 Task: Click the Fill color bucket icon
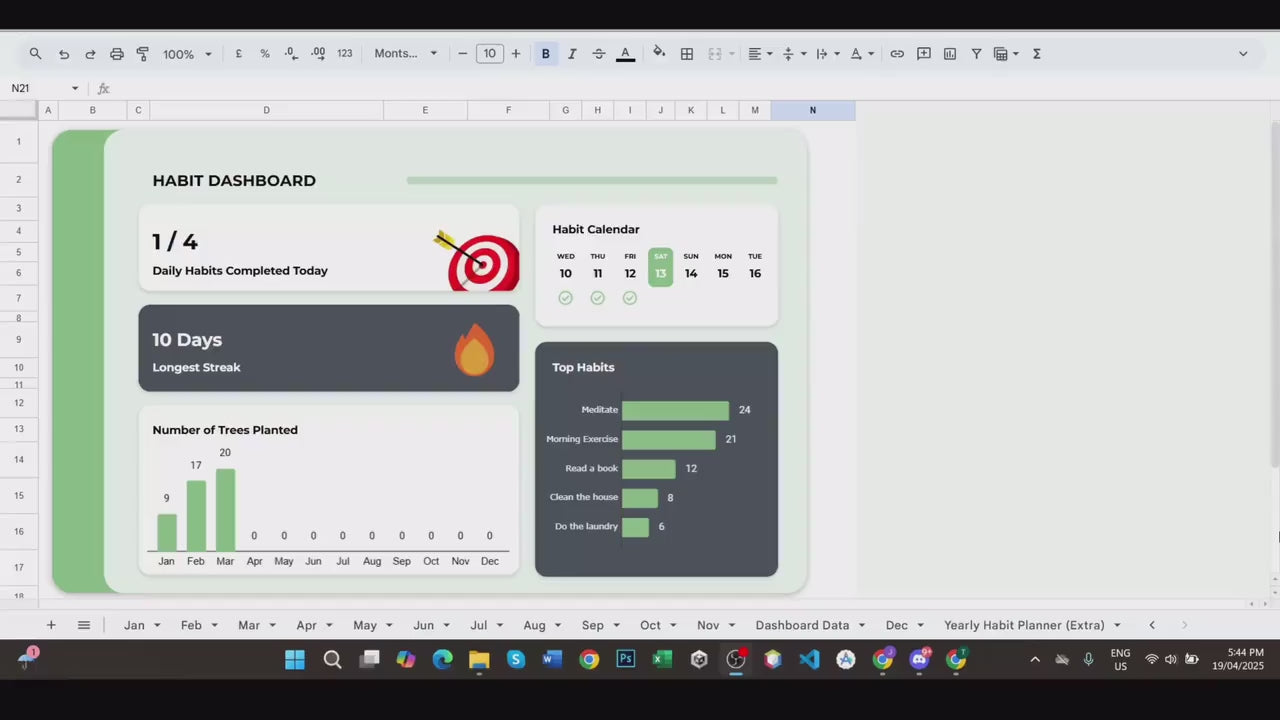tap(659, 53)
